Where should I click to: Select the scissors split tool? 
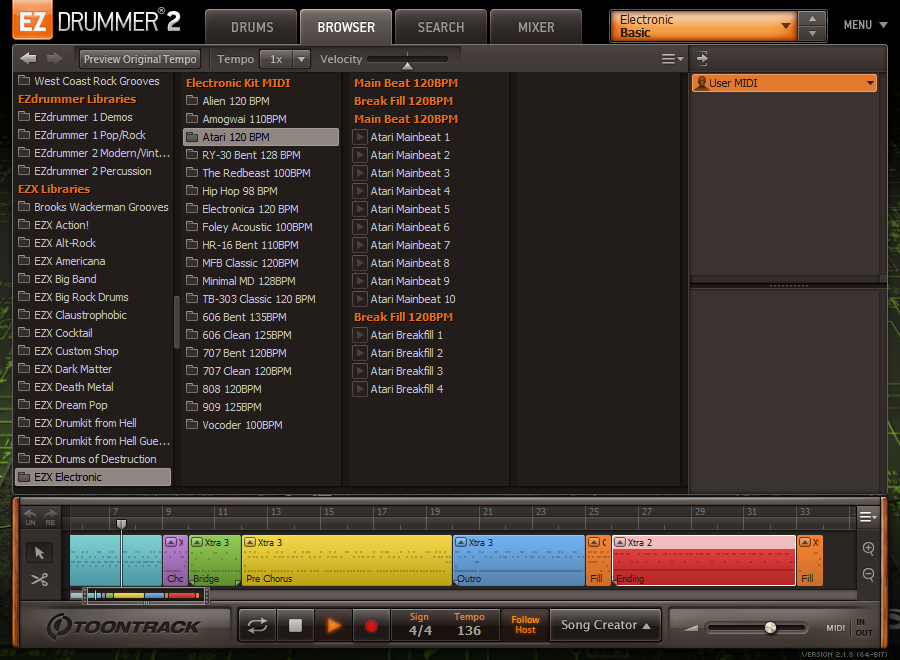point(39,579)
